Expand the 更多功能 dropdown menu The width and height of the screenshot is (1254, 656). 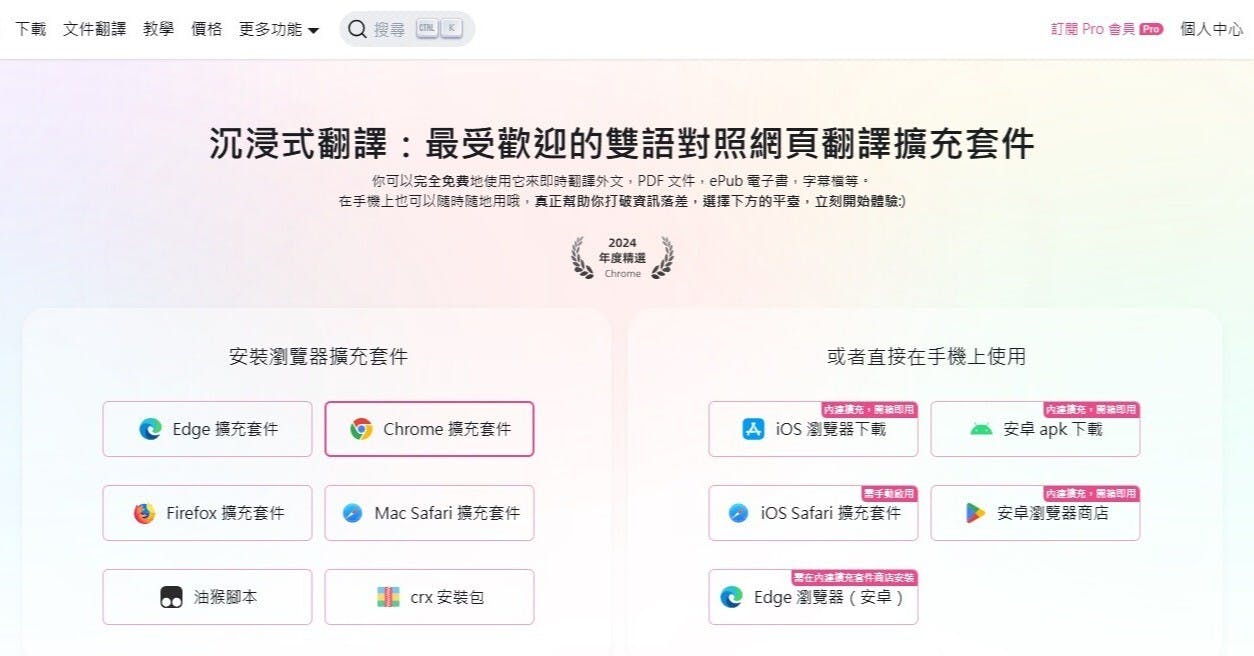click(279, 29)
